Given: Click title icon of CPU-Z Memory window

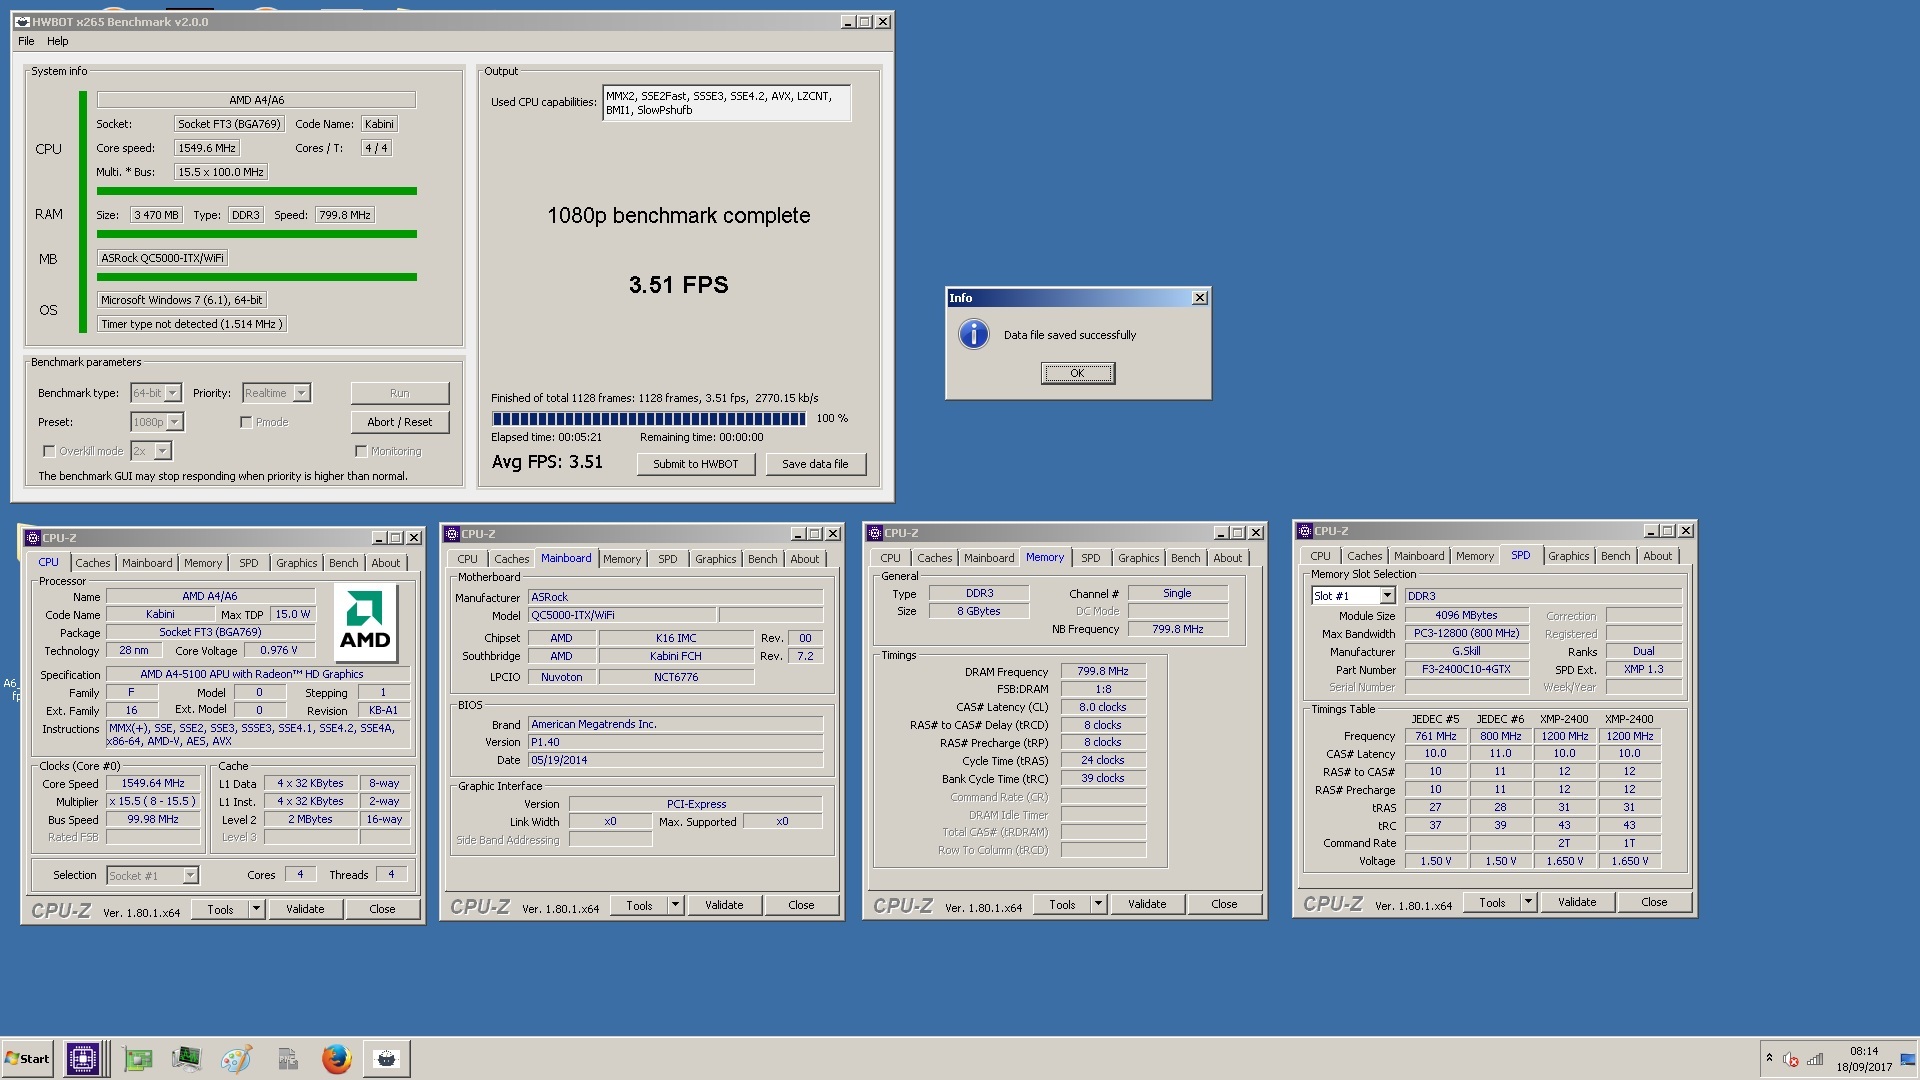Looking at the screenshot, I should pos(875,533).
